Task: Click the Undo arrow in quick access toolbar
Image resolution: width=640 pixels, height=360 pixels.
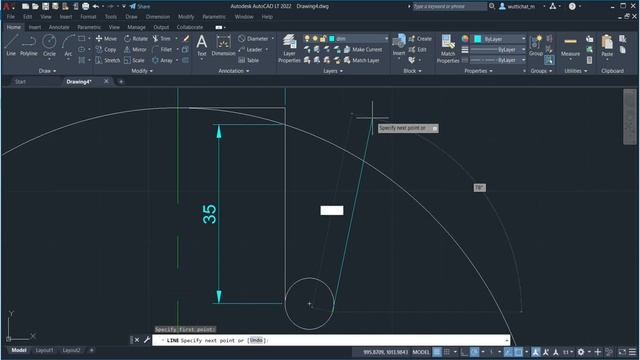Action: [96, 6]
